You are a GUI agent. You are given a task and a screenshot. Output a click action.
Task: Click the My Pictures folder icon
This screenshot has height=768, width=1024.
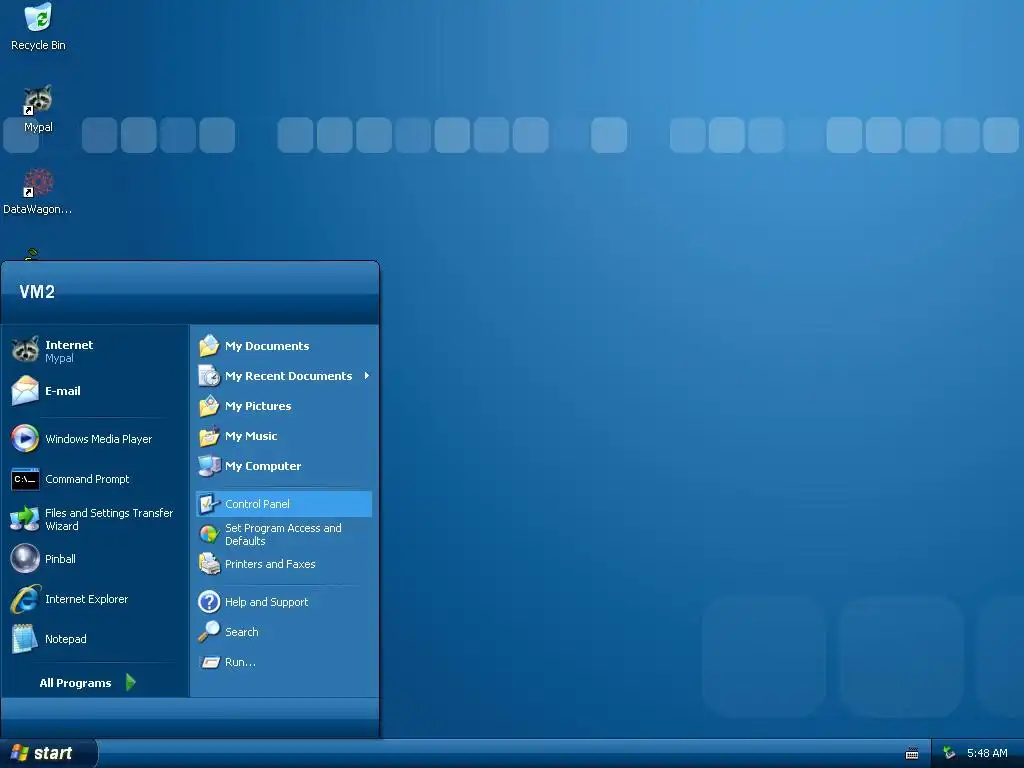tap(209, 406)
